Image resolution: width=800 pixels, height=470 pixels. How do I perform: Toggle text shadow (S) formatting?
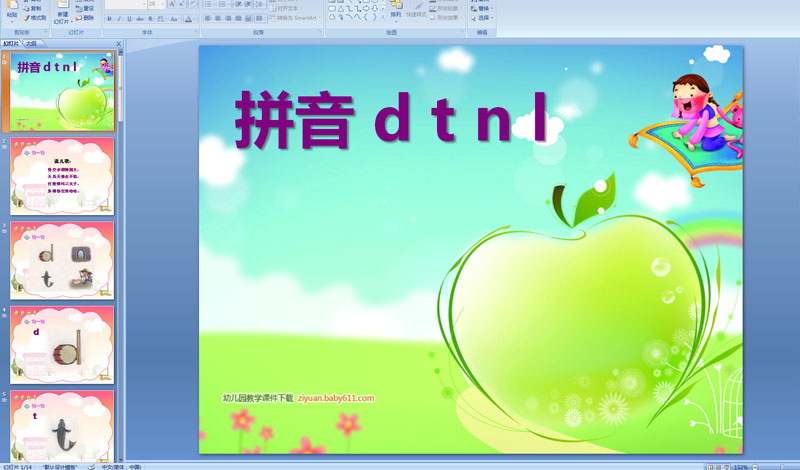coord(150,19)
